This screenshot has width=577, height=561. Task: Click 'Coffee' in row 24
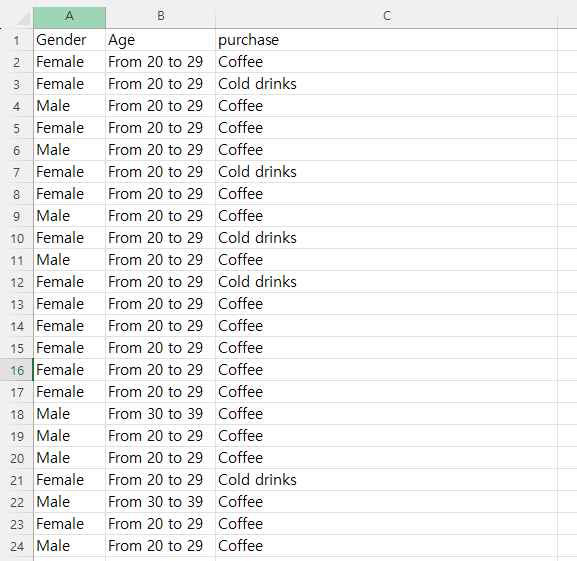click(240, 546)
